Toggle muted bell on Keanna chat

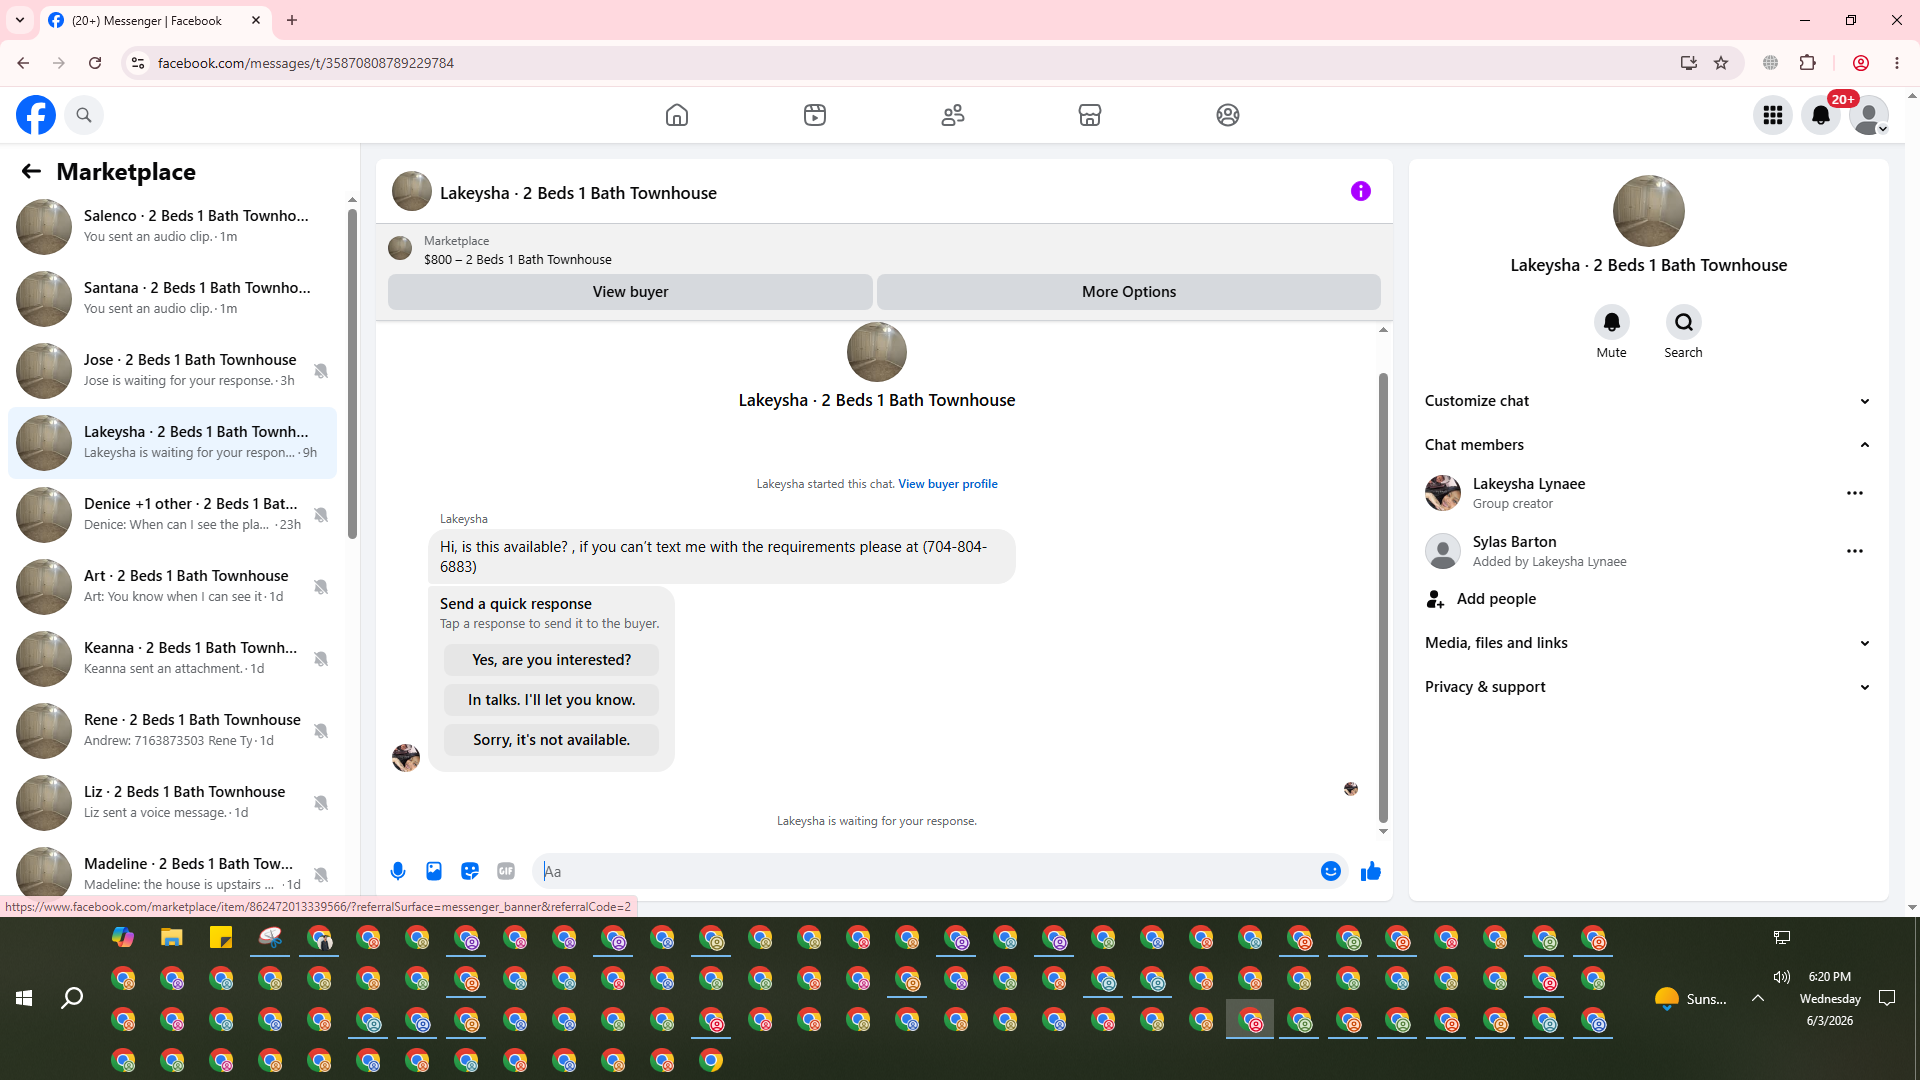coord(321,659)
